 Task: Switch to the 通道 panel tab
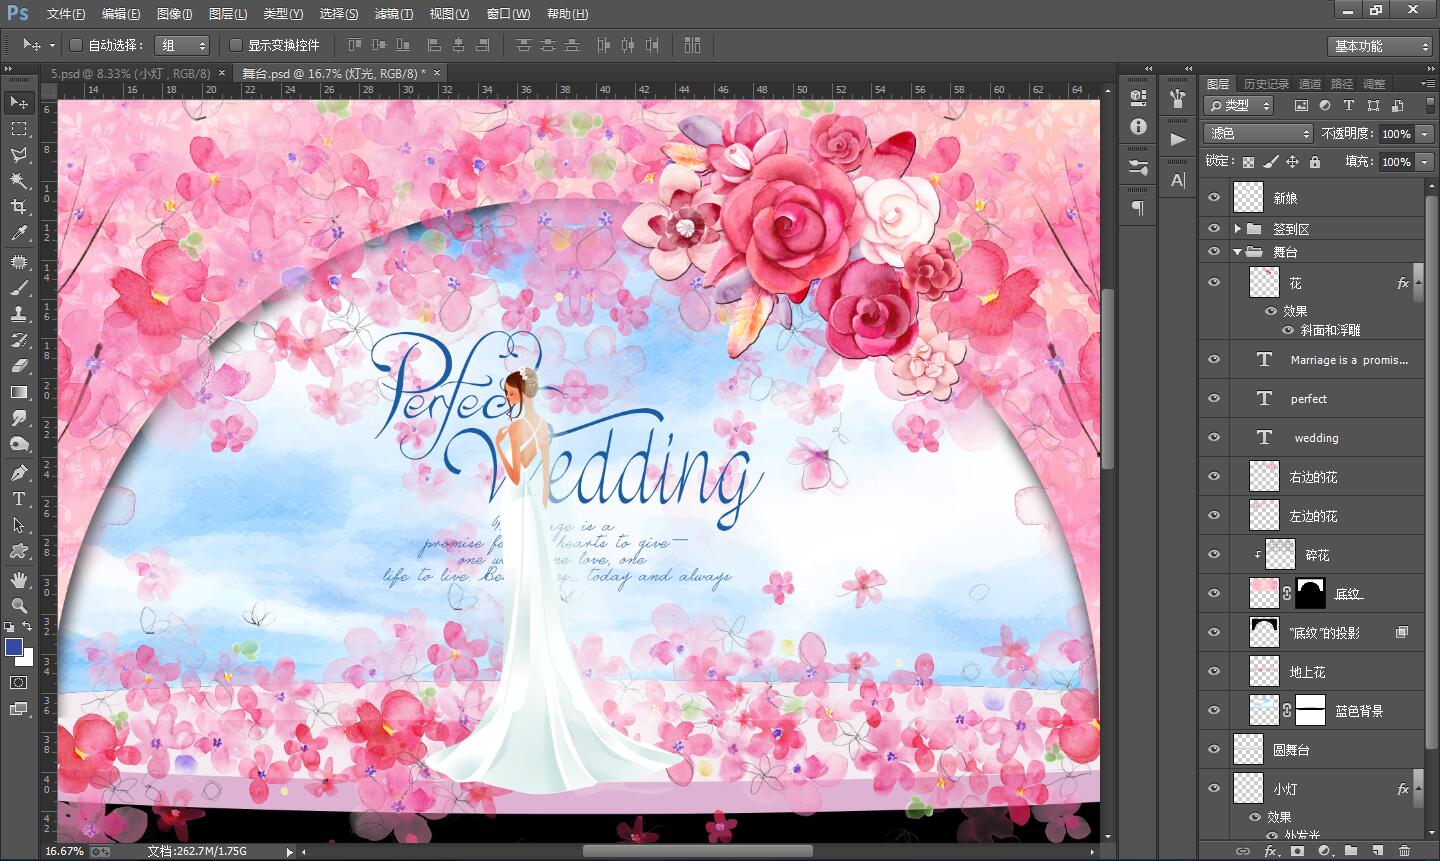tap(1309, 84)
